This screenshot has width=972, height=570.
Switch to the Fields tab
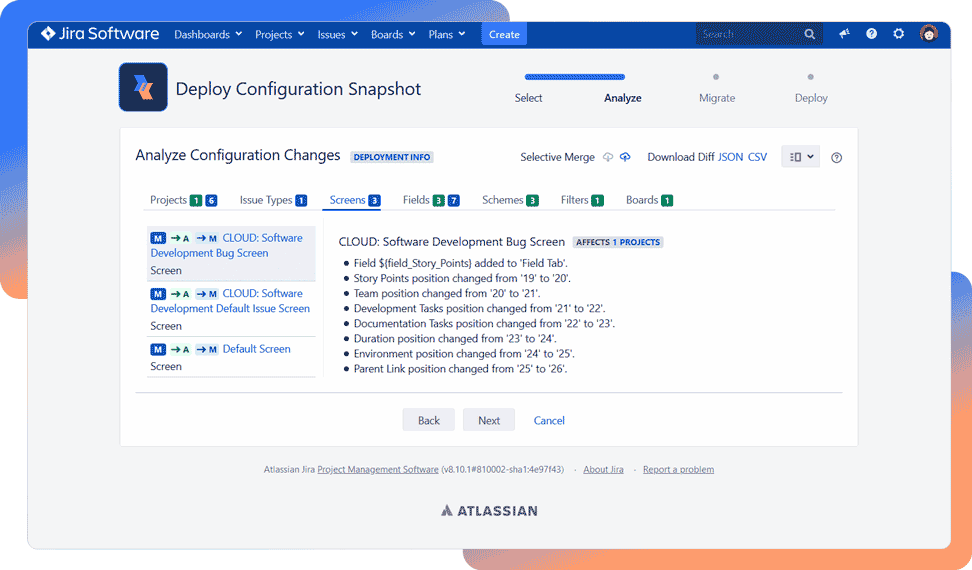[x=416, y=200]
